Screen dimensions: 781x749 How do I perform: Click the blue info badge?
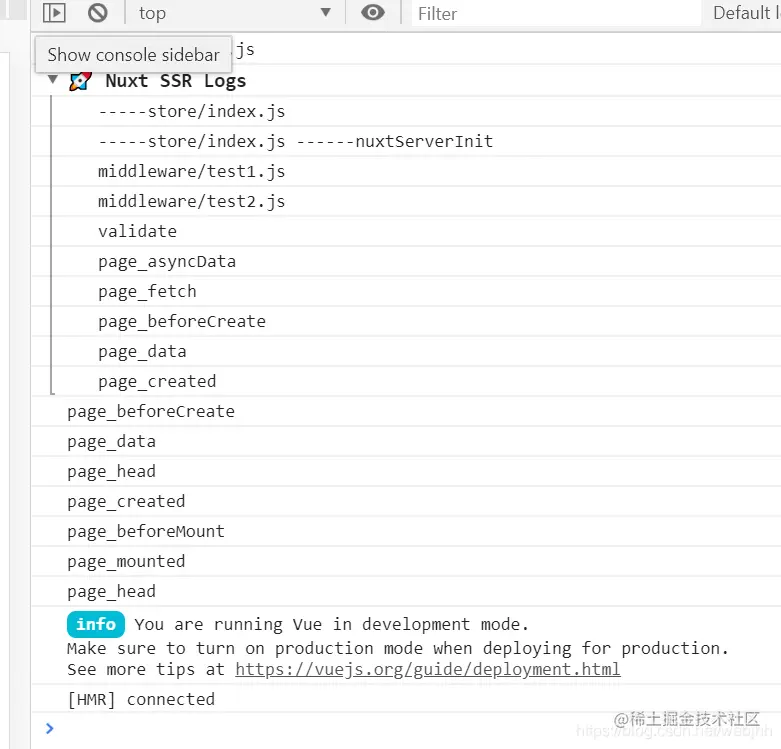click(96, 624)
